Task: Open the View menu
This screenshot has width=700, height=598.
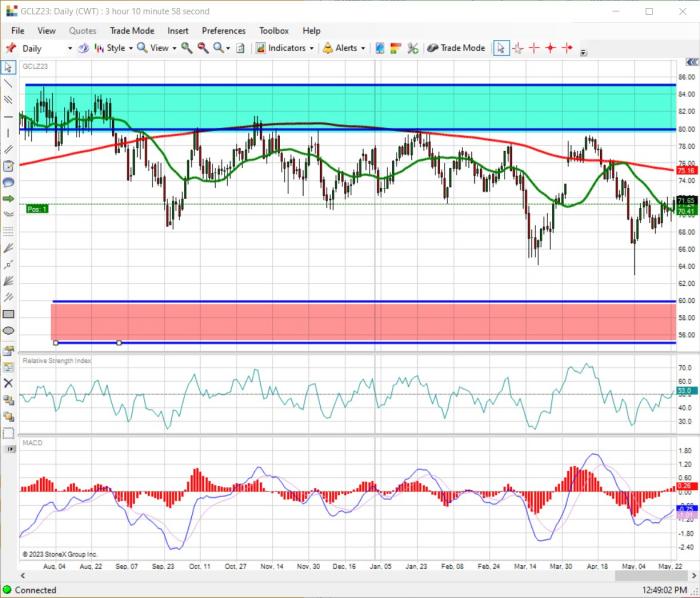Action: tap(46, 31)
